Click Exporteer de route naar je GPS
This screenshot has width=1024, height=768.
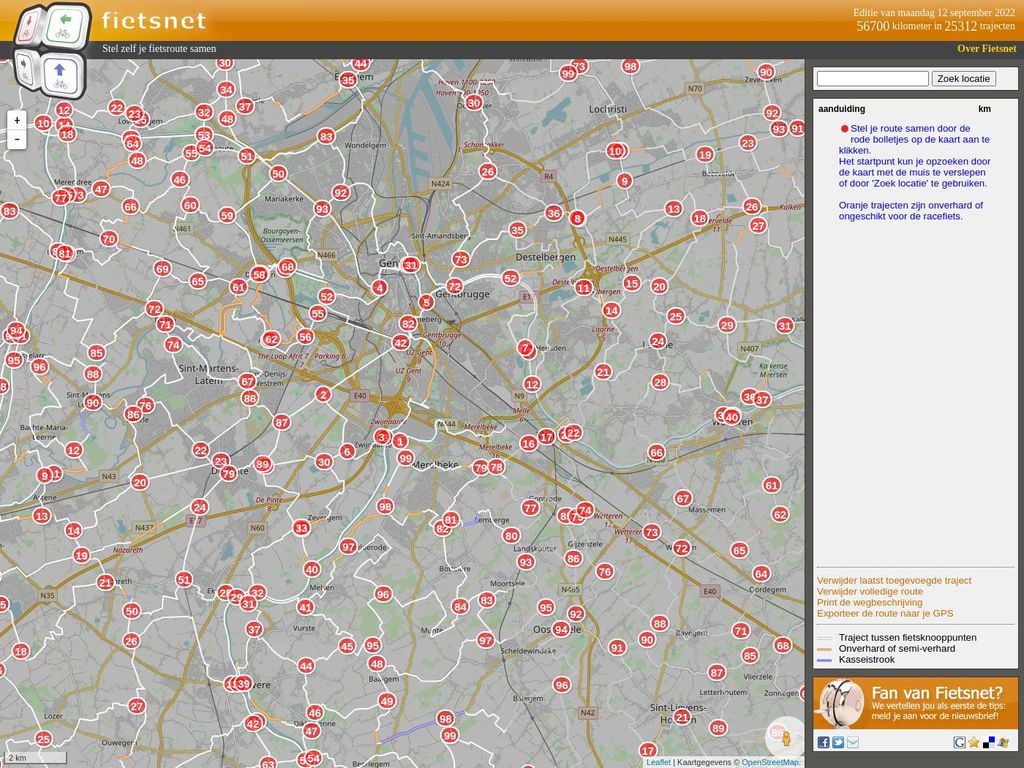(x=885, y=613)
